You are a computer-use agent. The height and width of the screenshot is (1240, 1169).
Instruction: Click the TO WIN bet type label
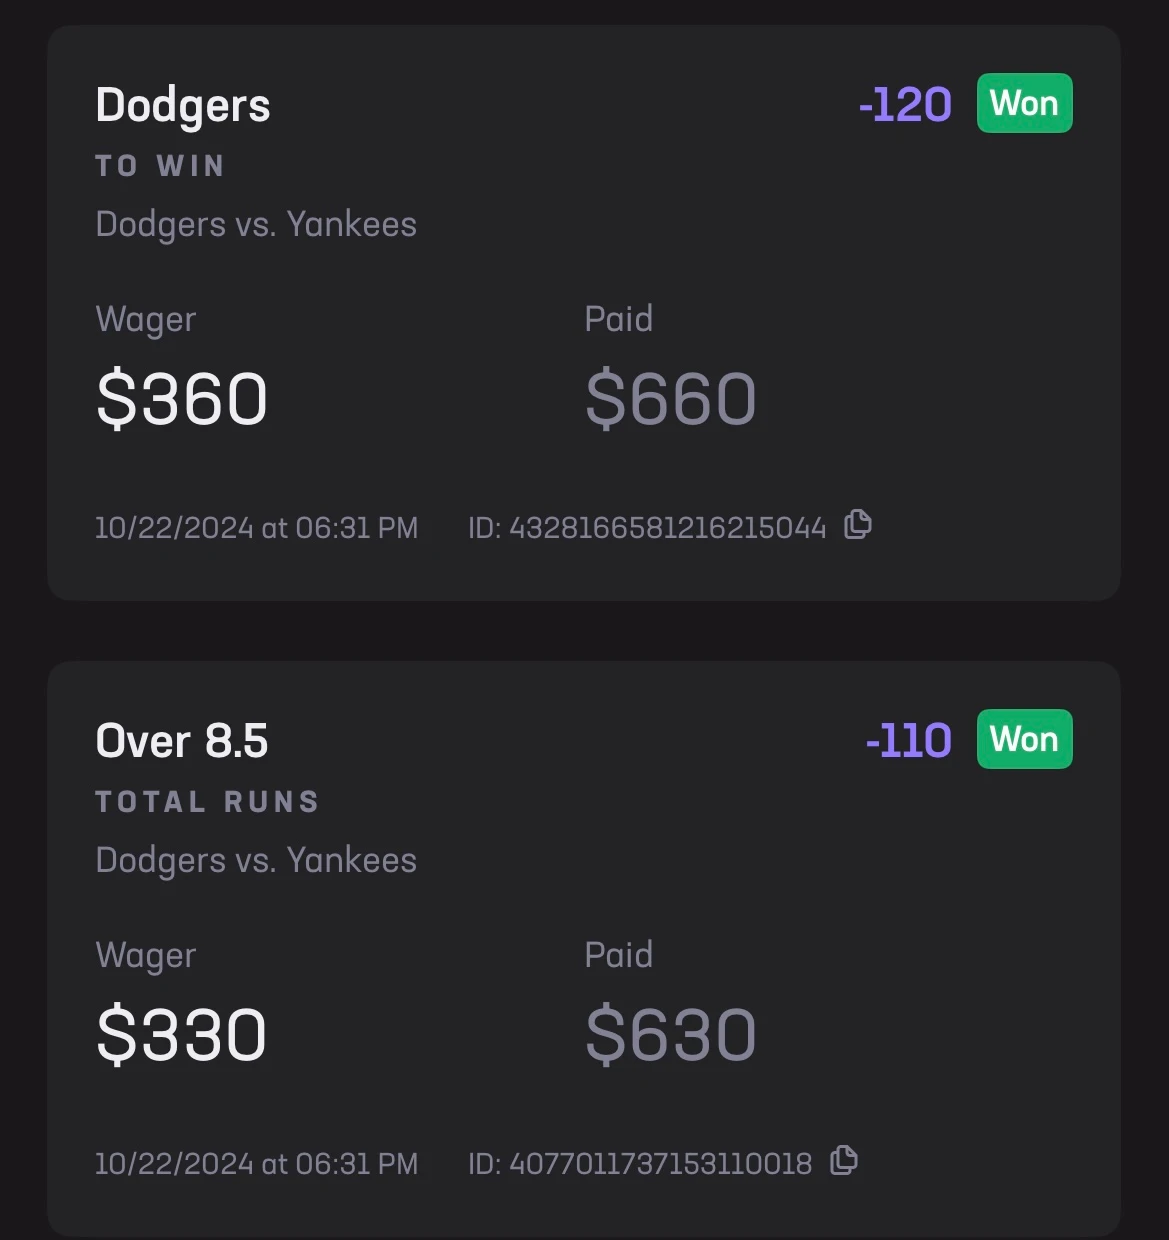pos(160,165)
